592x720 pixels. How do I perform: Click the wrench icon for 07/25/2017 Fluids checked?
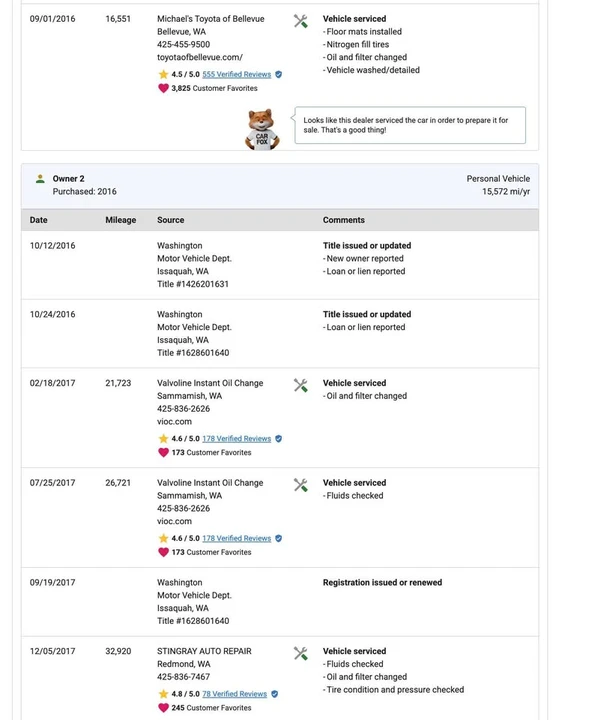(300, 485)
